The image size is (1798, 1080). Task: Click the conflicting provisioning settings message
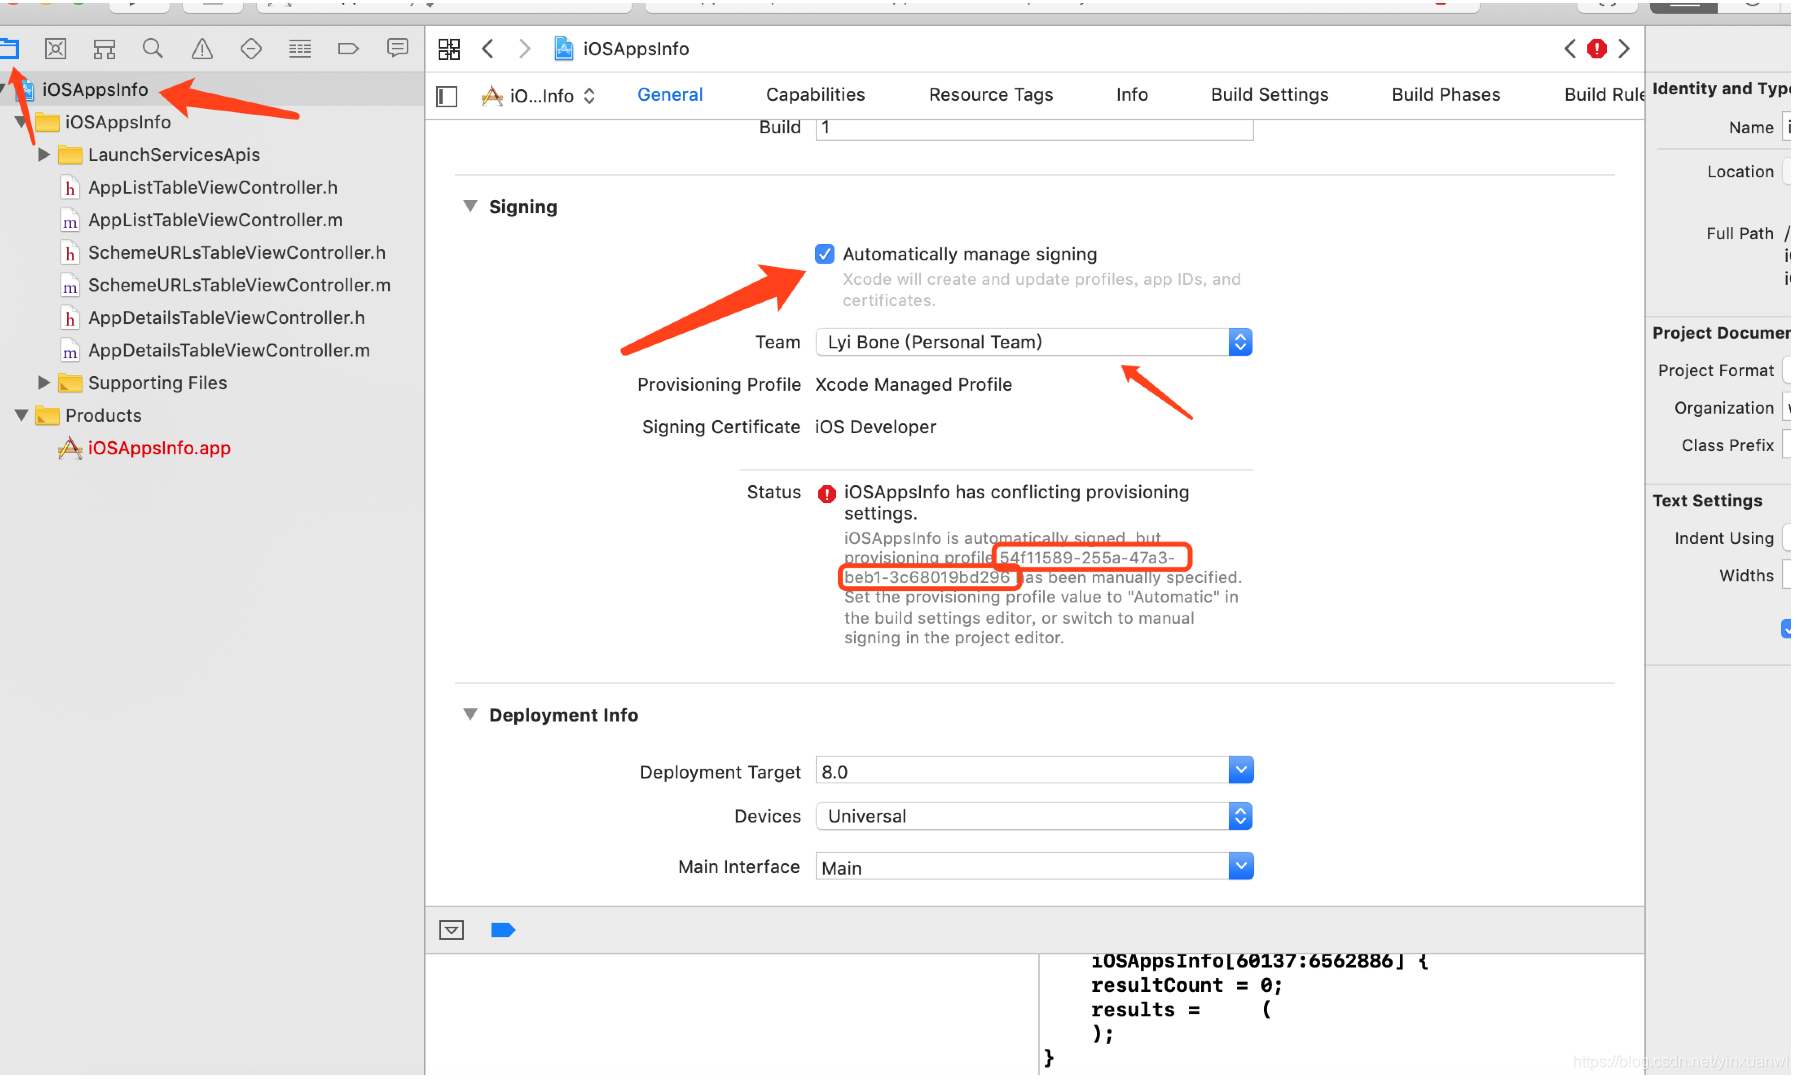pos(1016,502)
